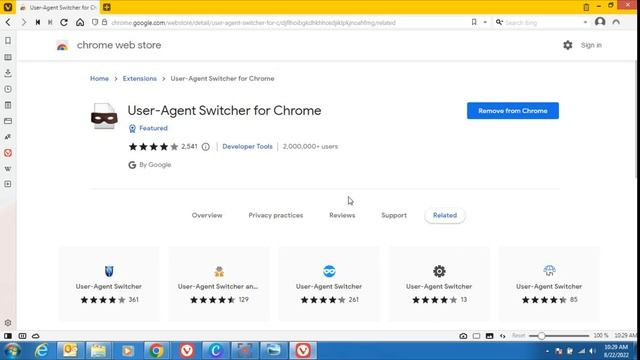Select the Related tab
The height and width of the screenshot is (360, 640).
click(x=444, y=215)
